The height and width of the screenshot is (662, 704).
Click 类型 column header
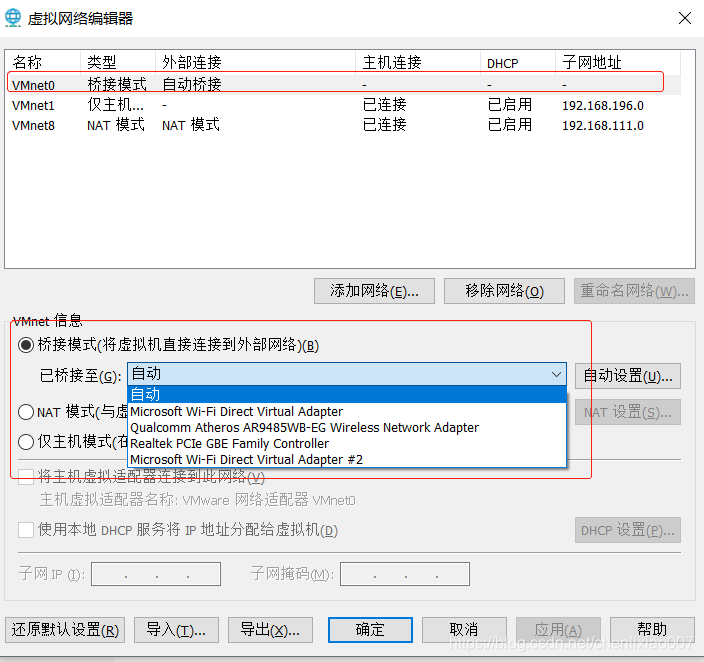pyautogui.click(x=118, y=62)
